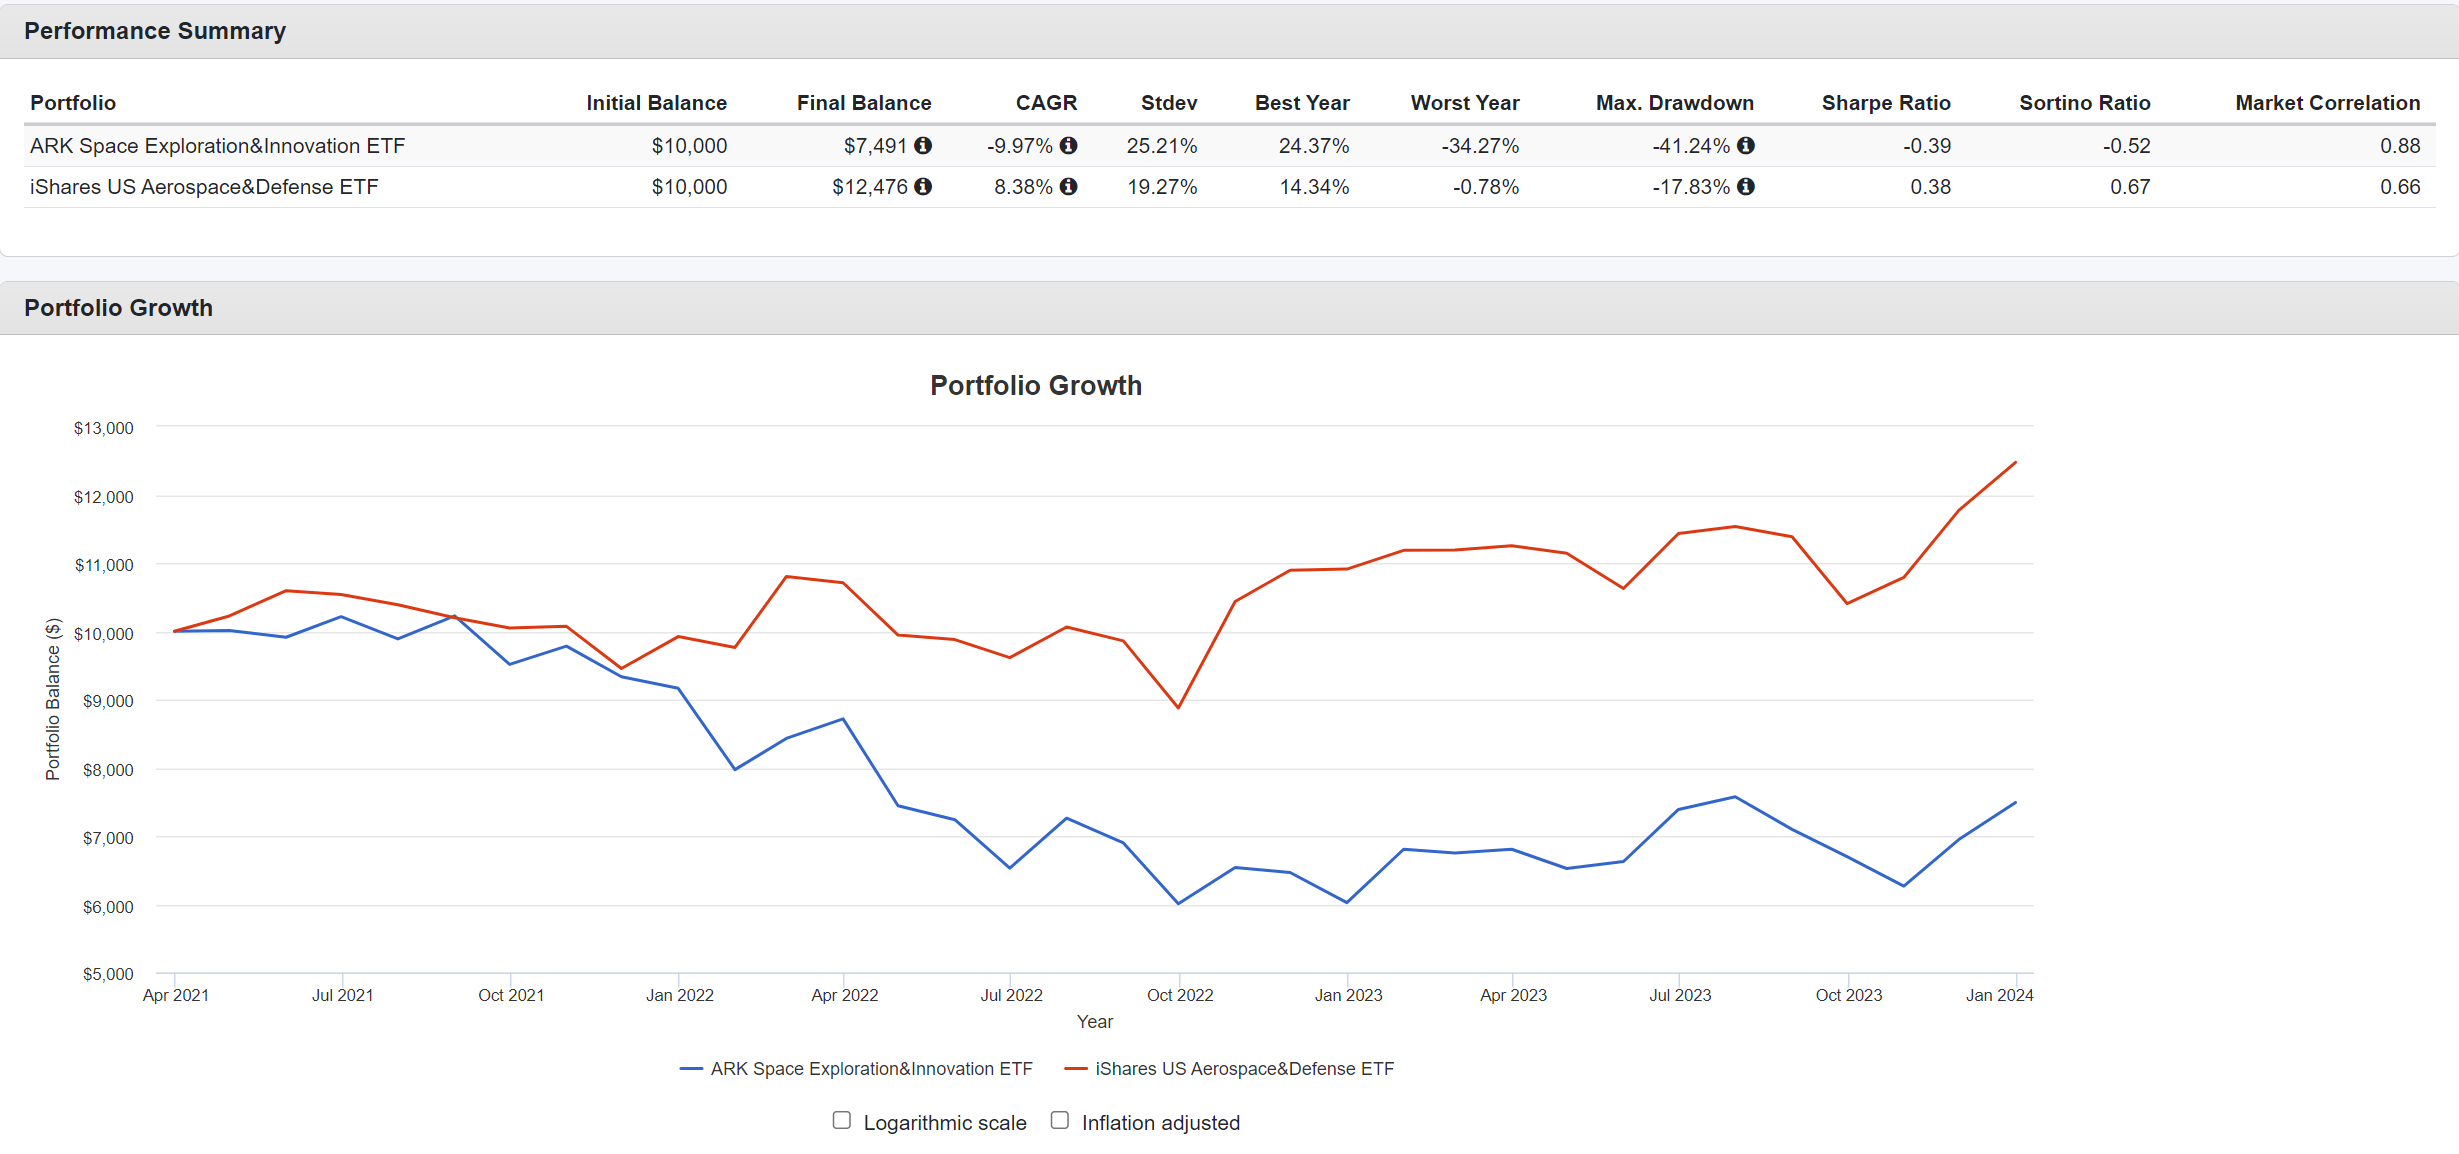Open the ARK Space Exploration&Innovation ETF link
The height and width of the screenshot is (1154, 2459).
coord(216,146)
